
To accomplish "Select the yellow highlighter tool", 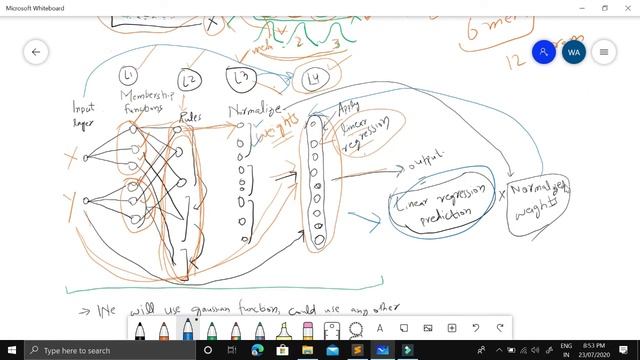I will click(x=284, y=330).
